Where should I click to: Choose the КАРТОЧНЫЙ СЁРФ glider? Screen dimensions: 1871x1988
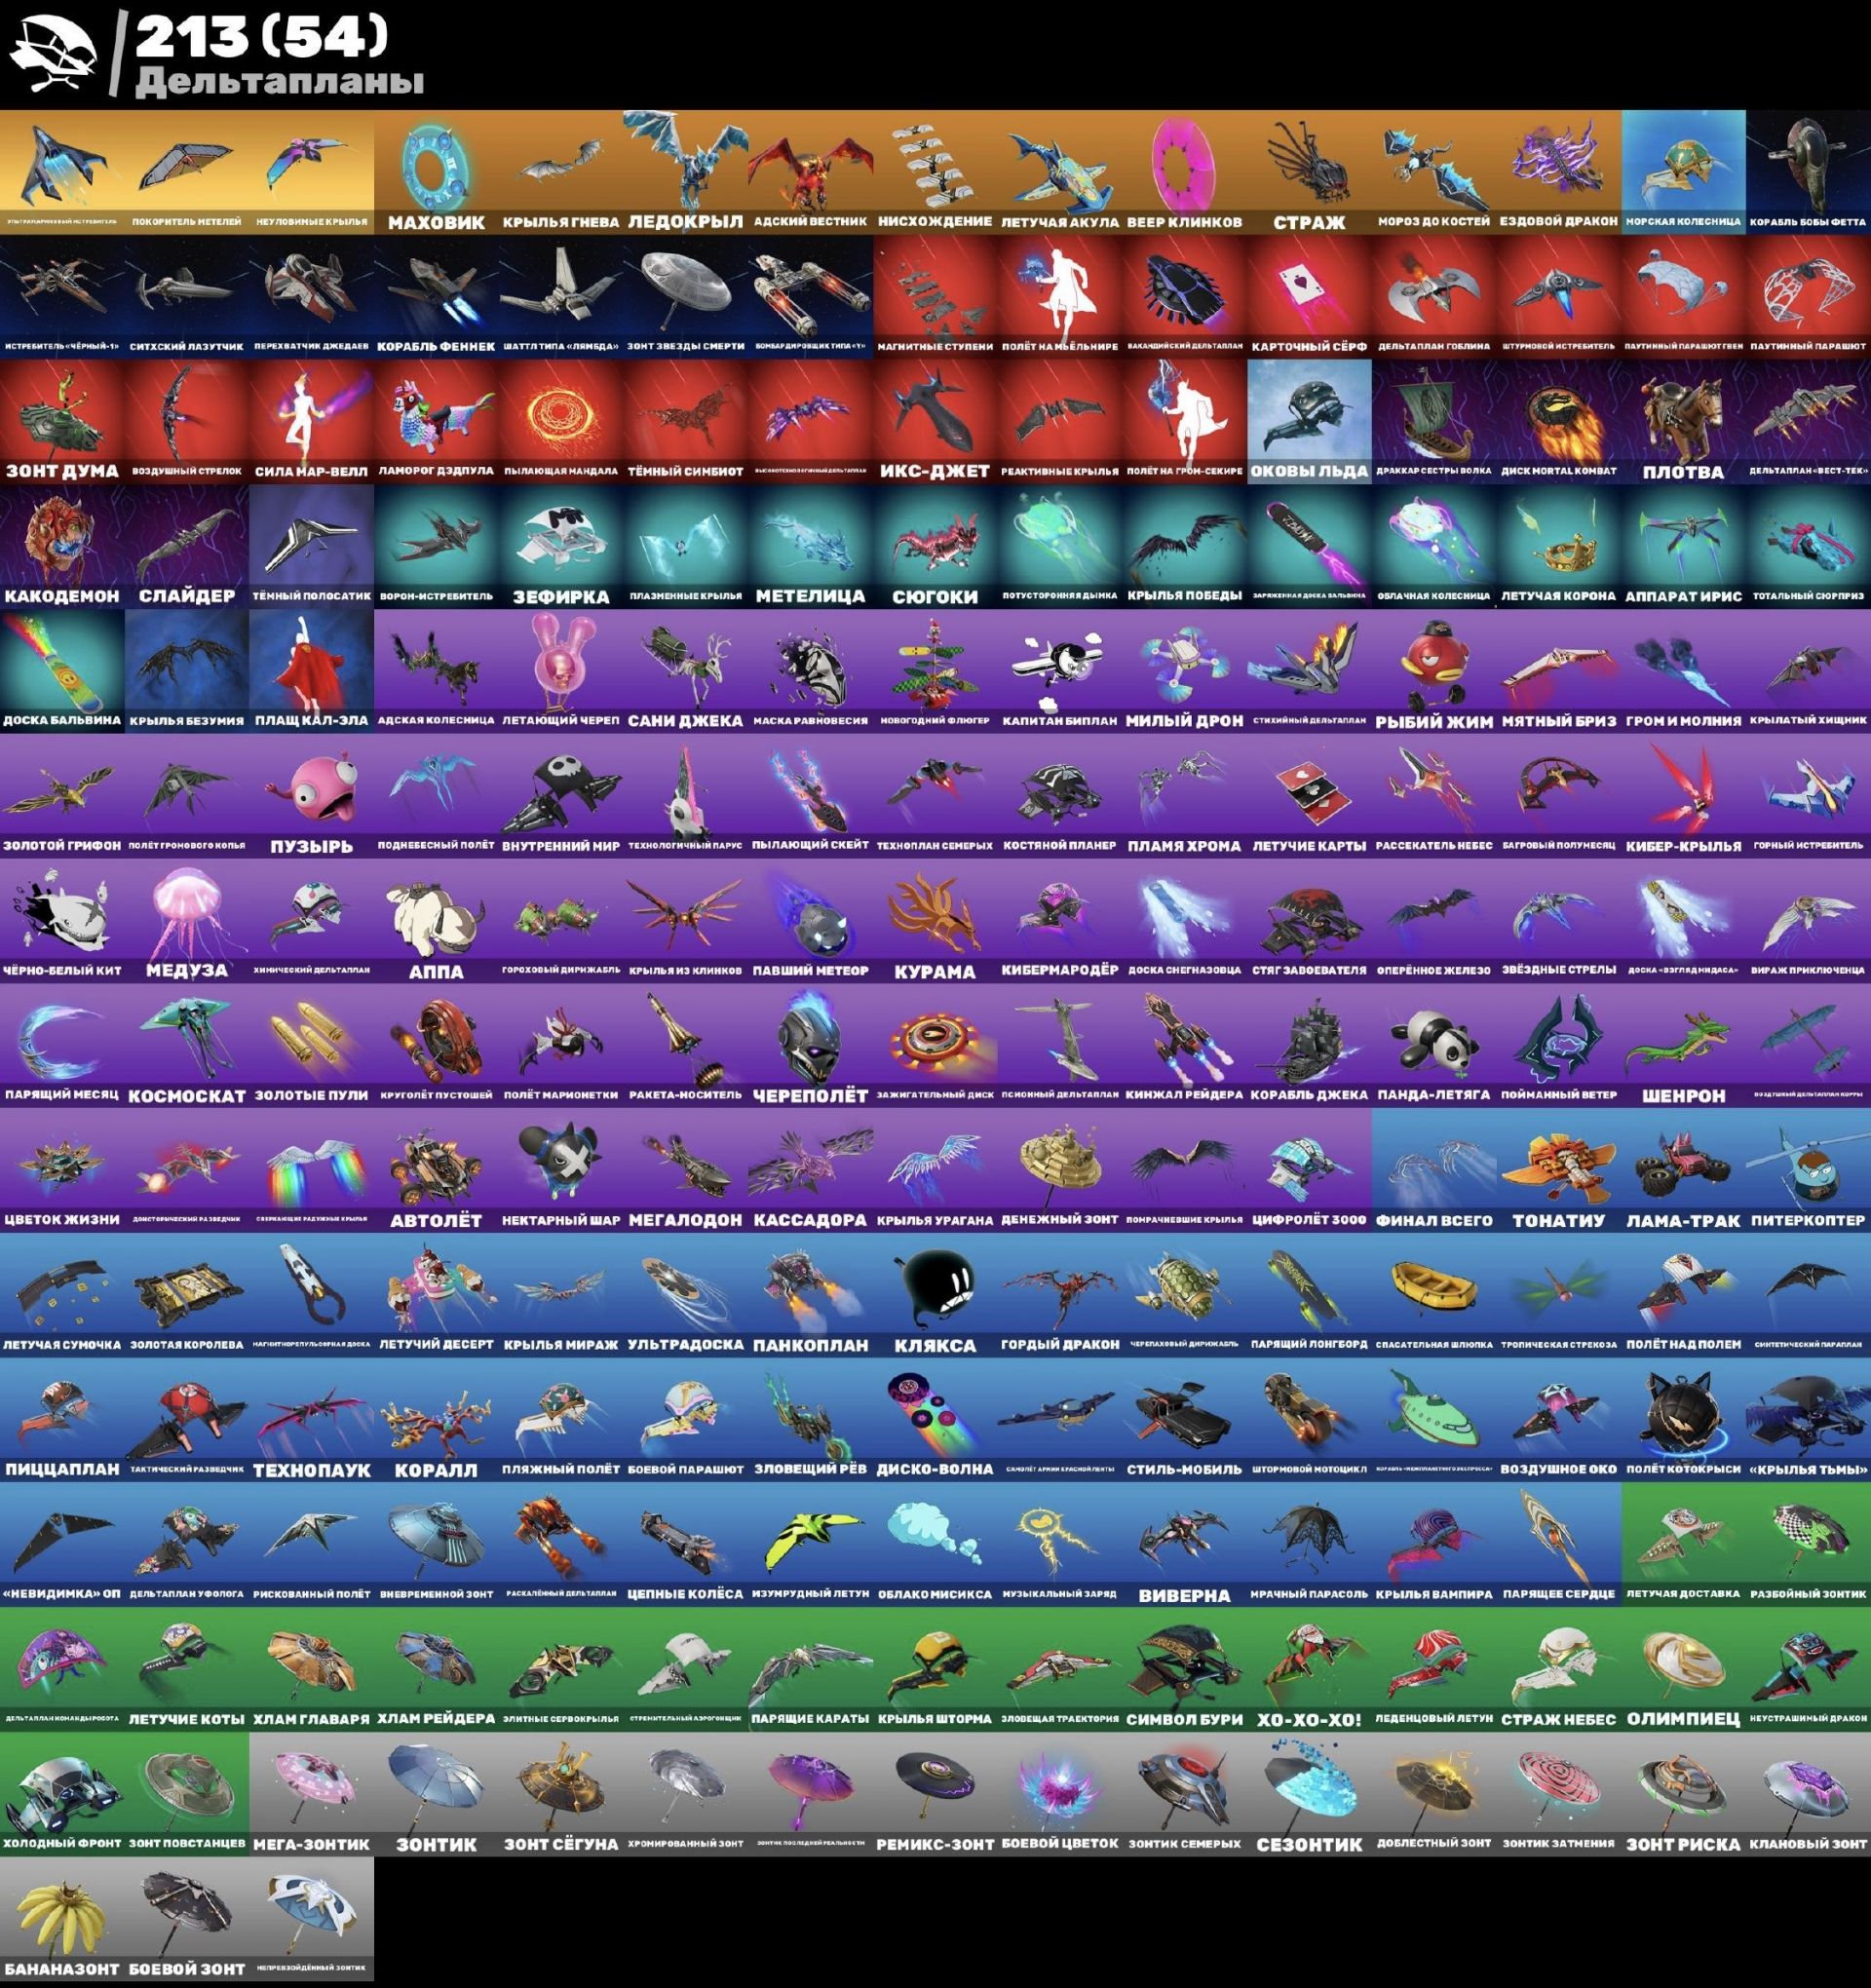coord(1309,296)
